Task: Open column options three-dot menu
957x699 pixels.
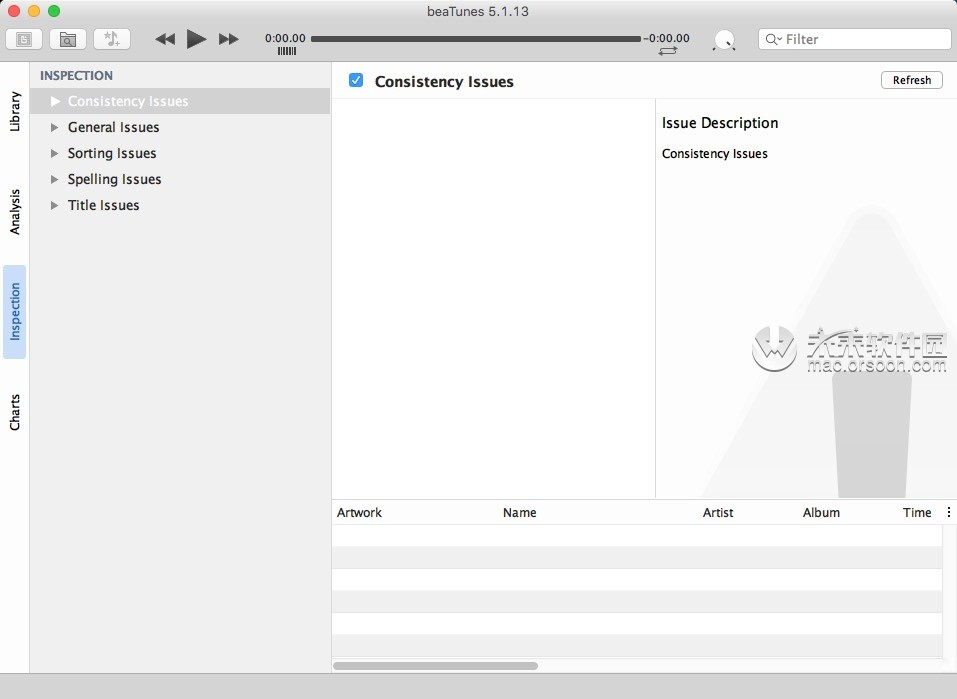Action: coord(948,512)
